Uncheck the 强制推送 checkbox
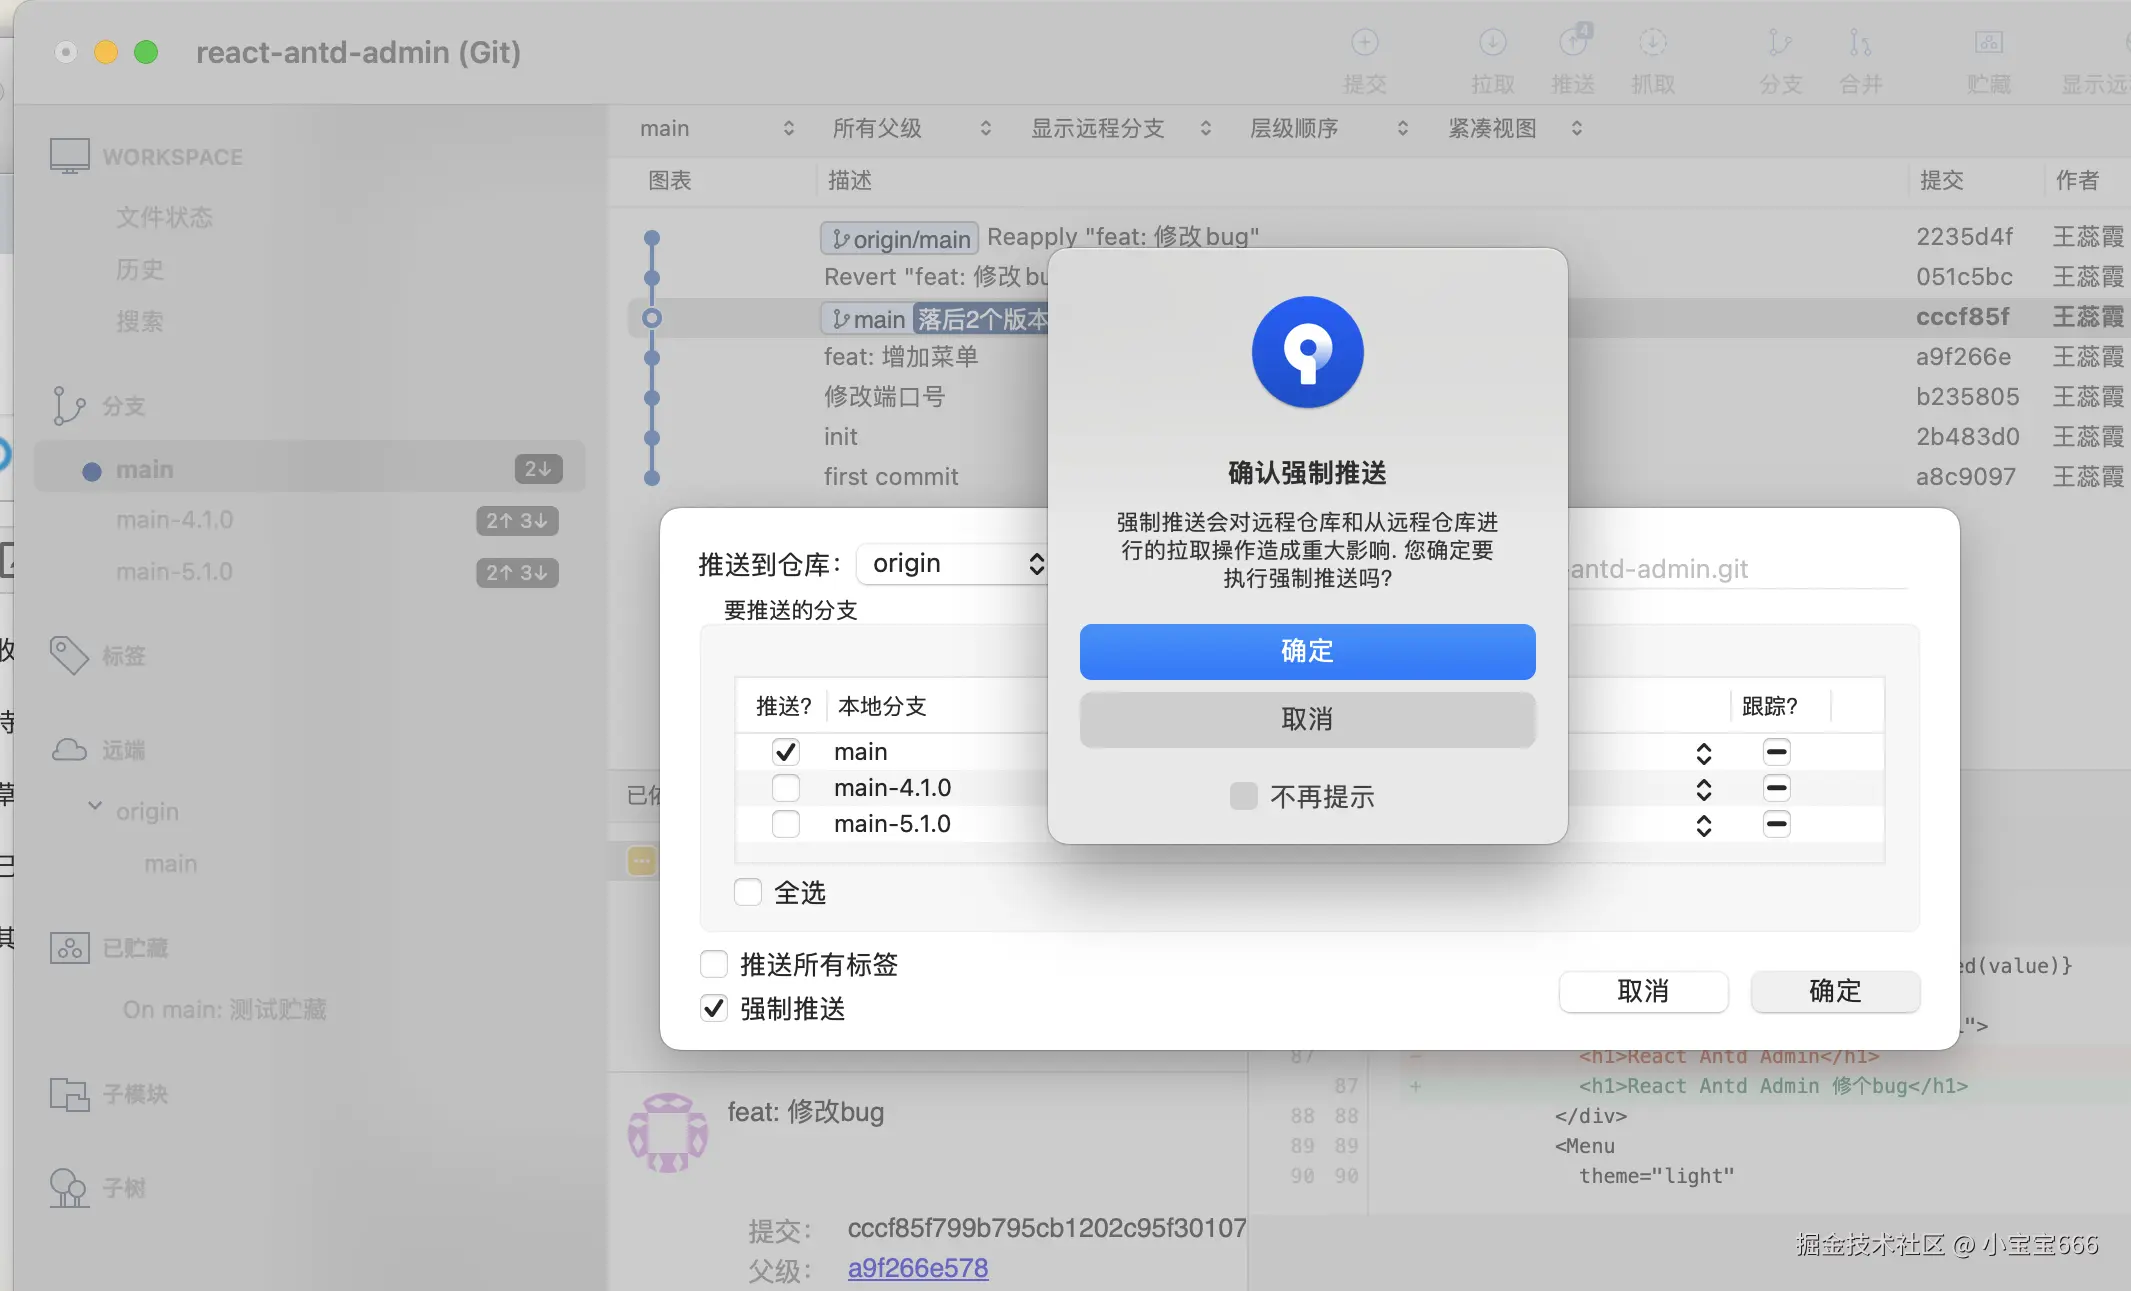The height and width of the screenshot is (1291, 2131). point(713,1009)
